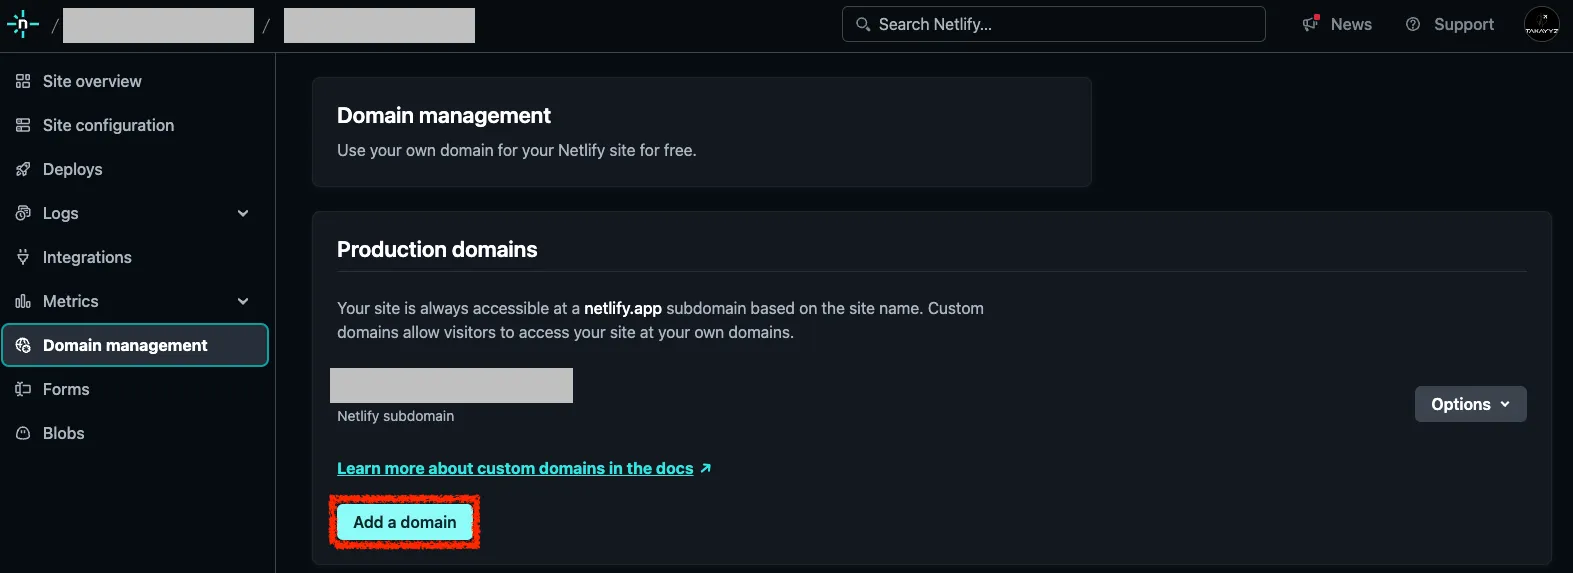
Task: Click the Deploys rocket icon
Action: pos(23,169)
